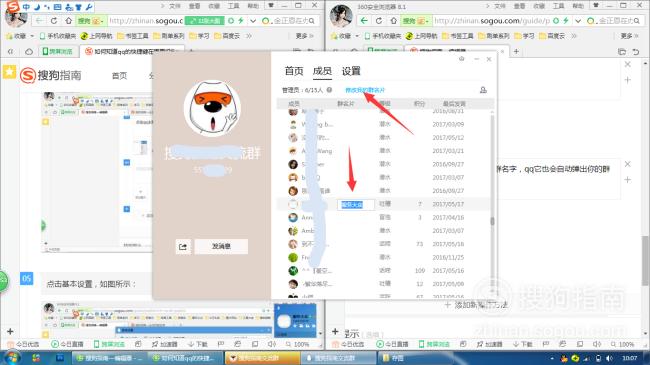Open new tab with plus in right browser
The width and height of the screenshot is (650, 365).
(x=516, y=51)
